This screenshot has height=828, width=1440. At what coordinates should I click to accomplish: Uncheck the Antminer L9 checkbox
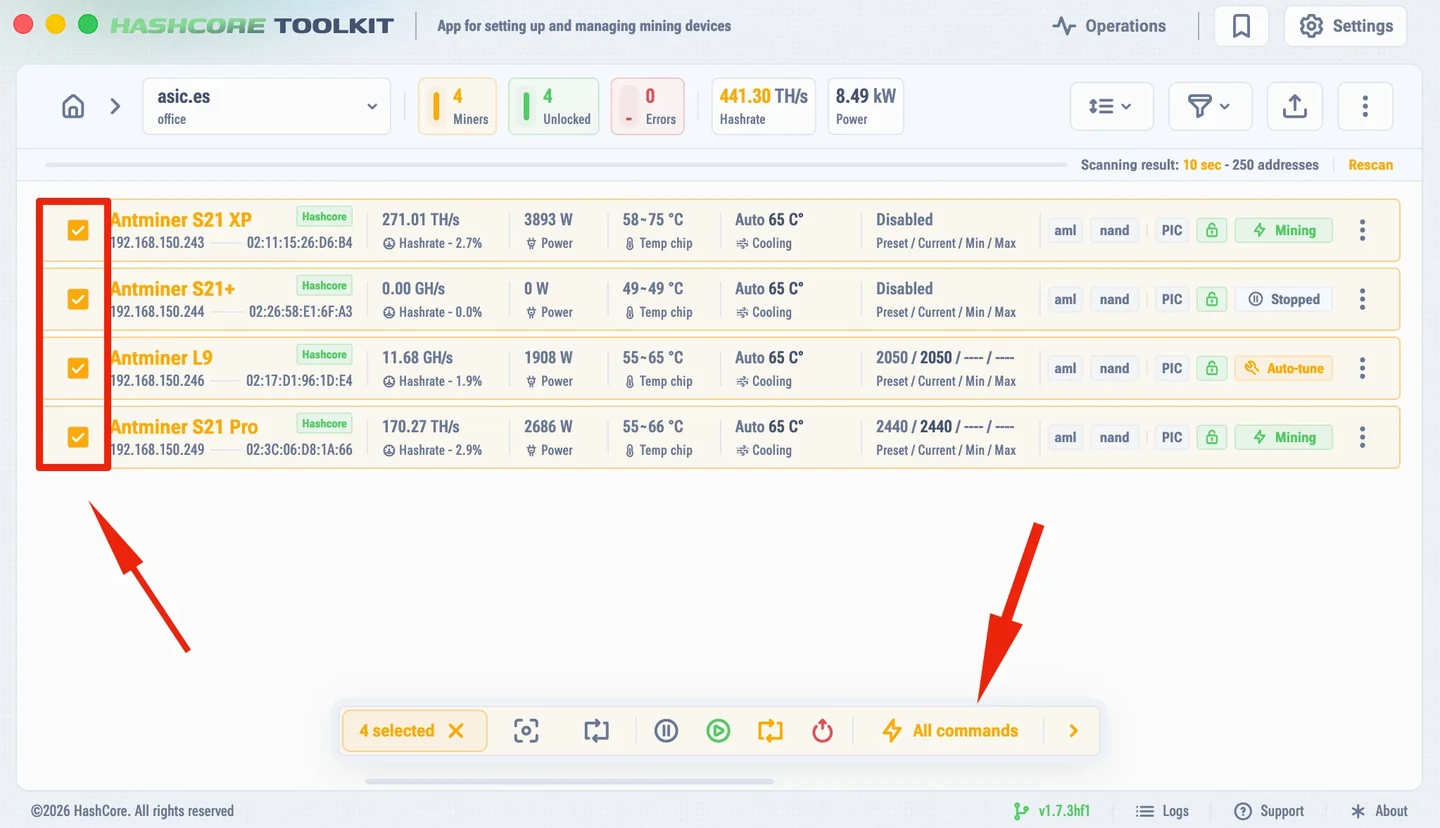(x=78, y=368)
